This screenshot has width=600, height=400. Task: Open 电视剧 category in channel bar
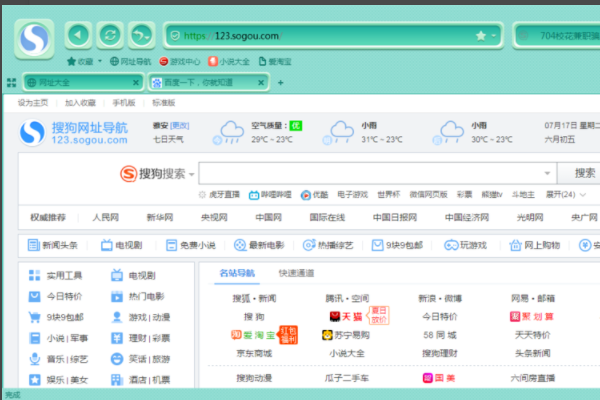click(122, 245)
